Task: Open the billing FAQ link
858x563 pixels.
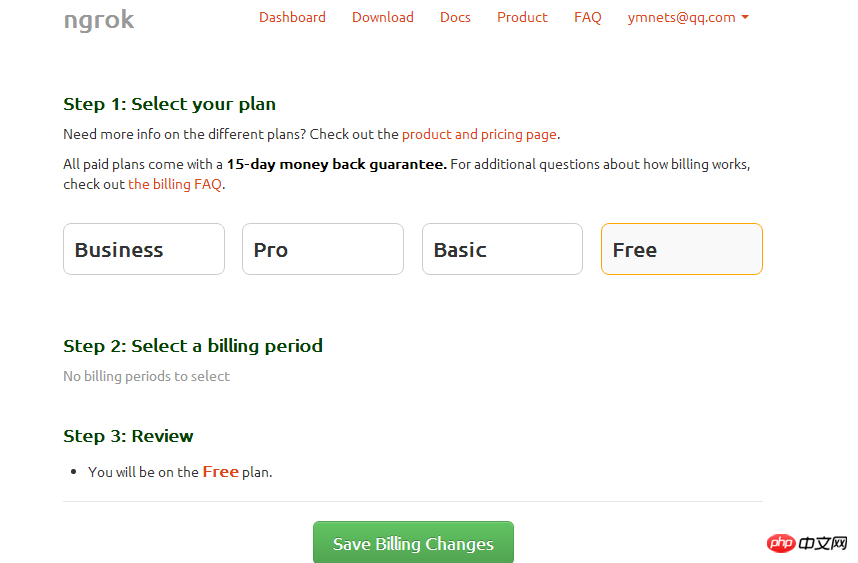Action: (x=175, y=184)
